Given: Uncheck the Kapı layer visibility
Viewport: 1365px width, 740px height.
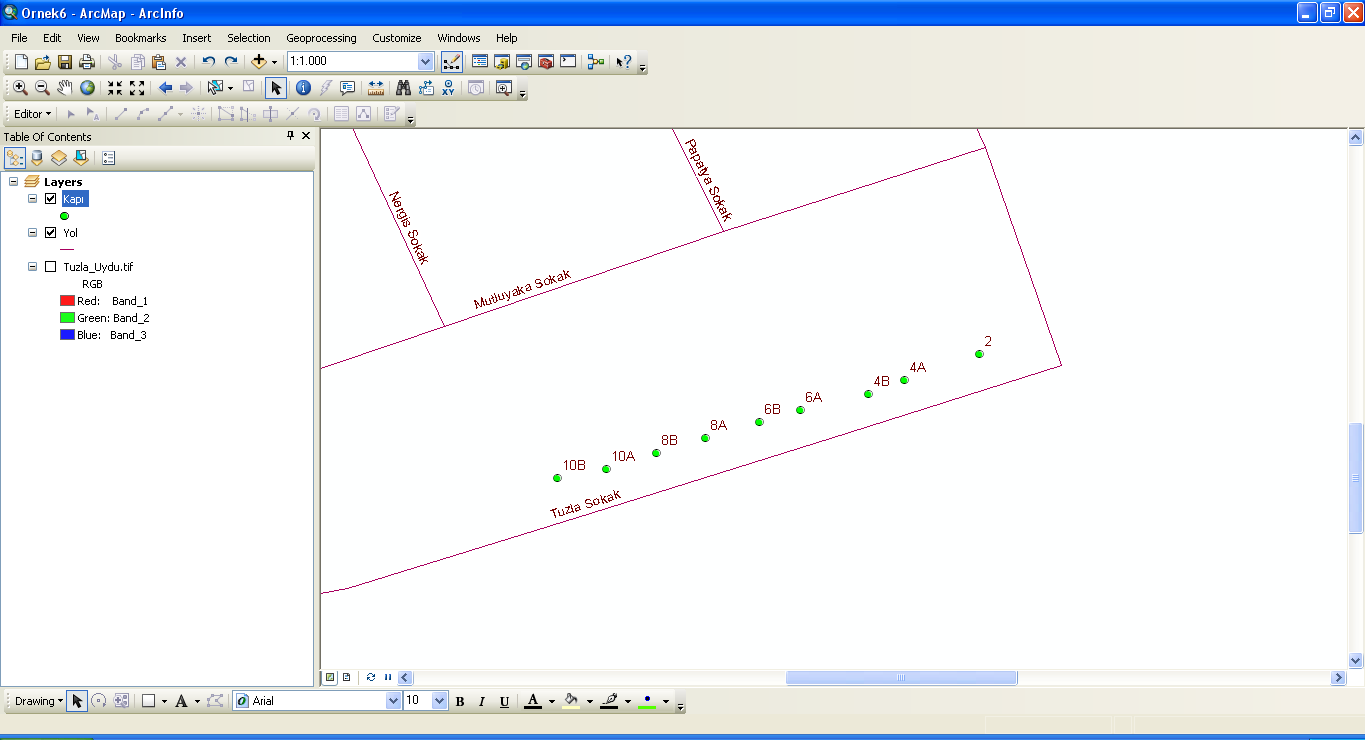Looking at the screenshot, I should pos(51,199).
